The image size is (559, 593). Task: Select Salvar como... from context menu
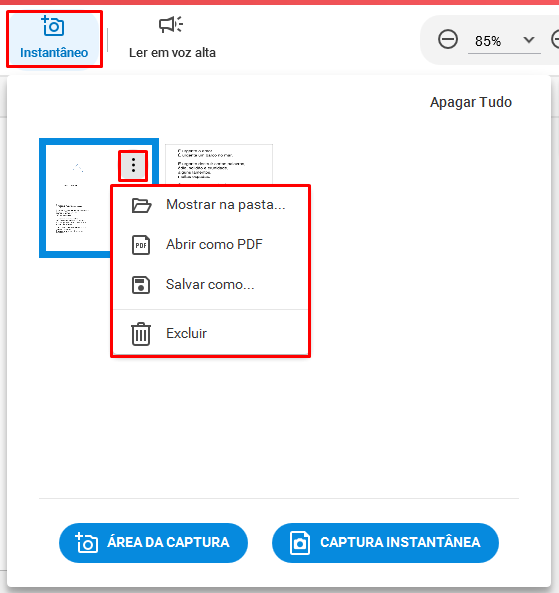point(210,284)
